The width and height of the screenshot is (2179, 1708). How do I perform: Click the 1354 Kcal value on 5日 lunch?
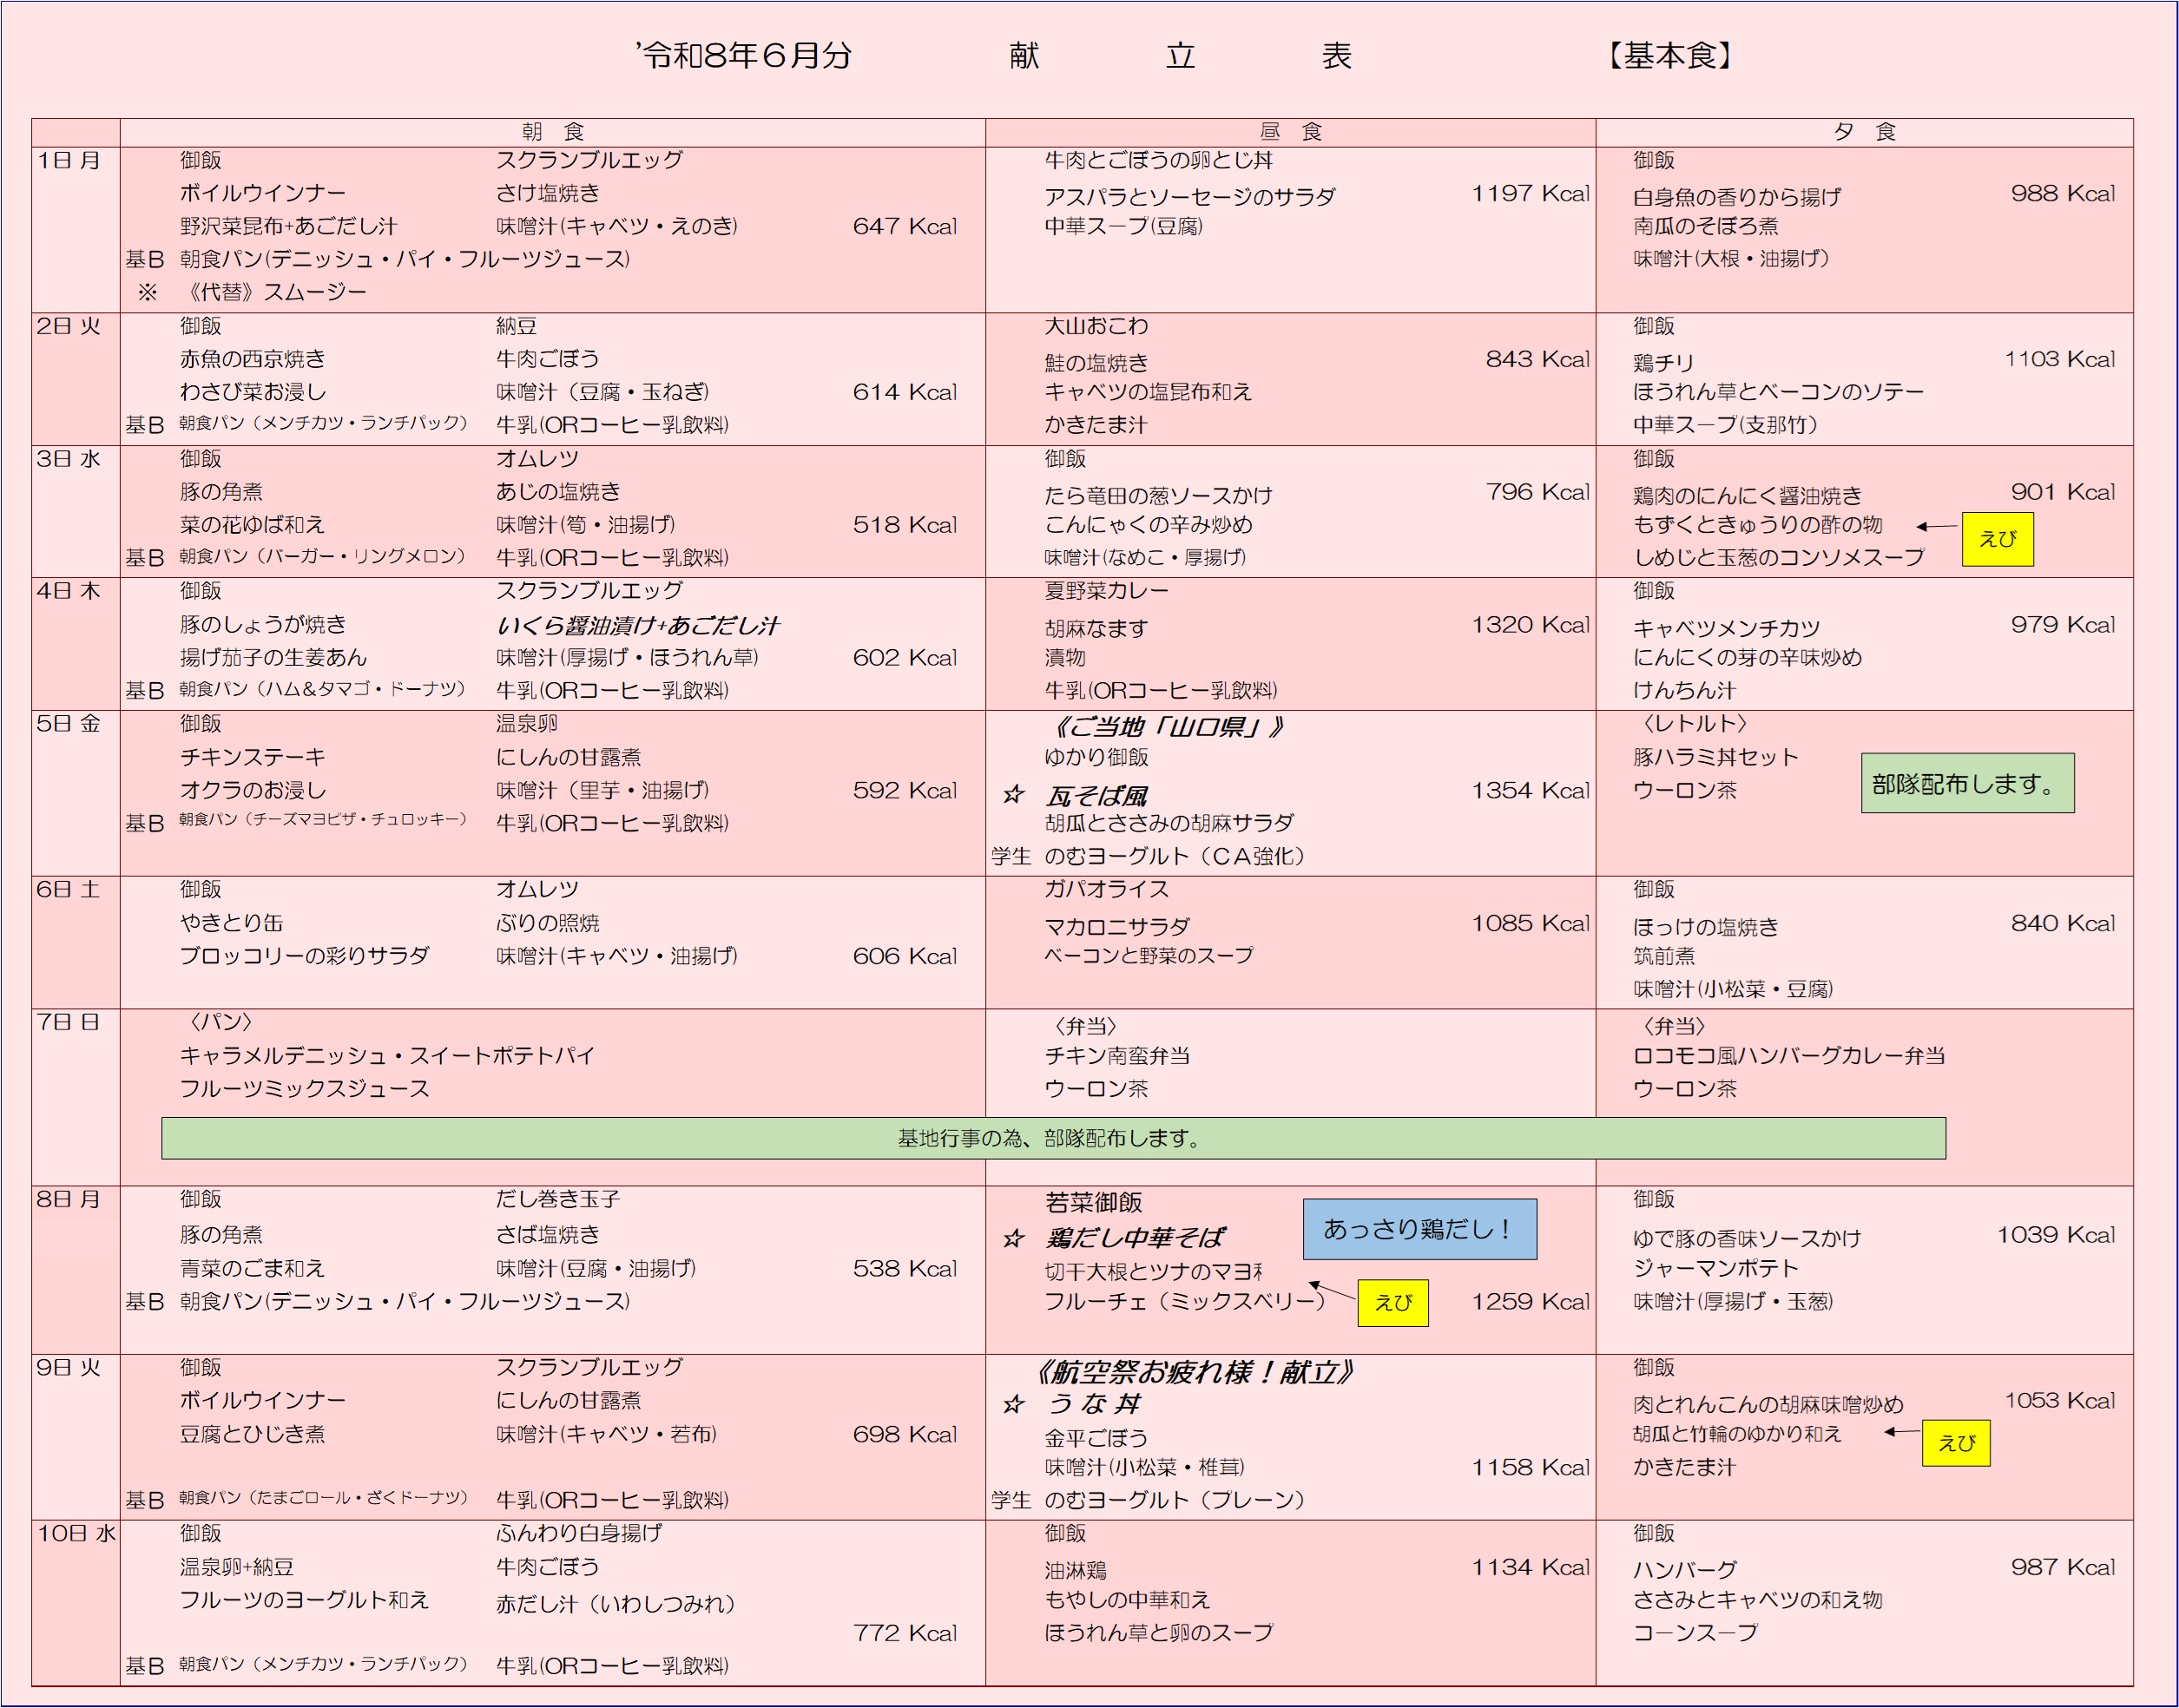click(x=1530, y=791)
